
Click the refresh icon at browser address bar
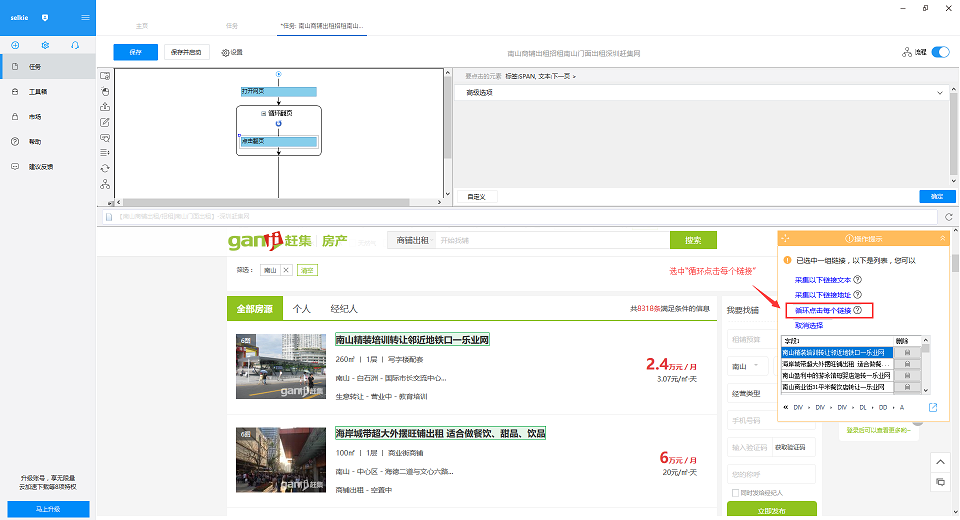(x=949, y=217)
